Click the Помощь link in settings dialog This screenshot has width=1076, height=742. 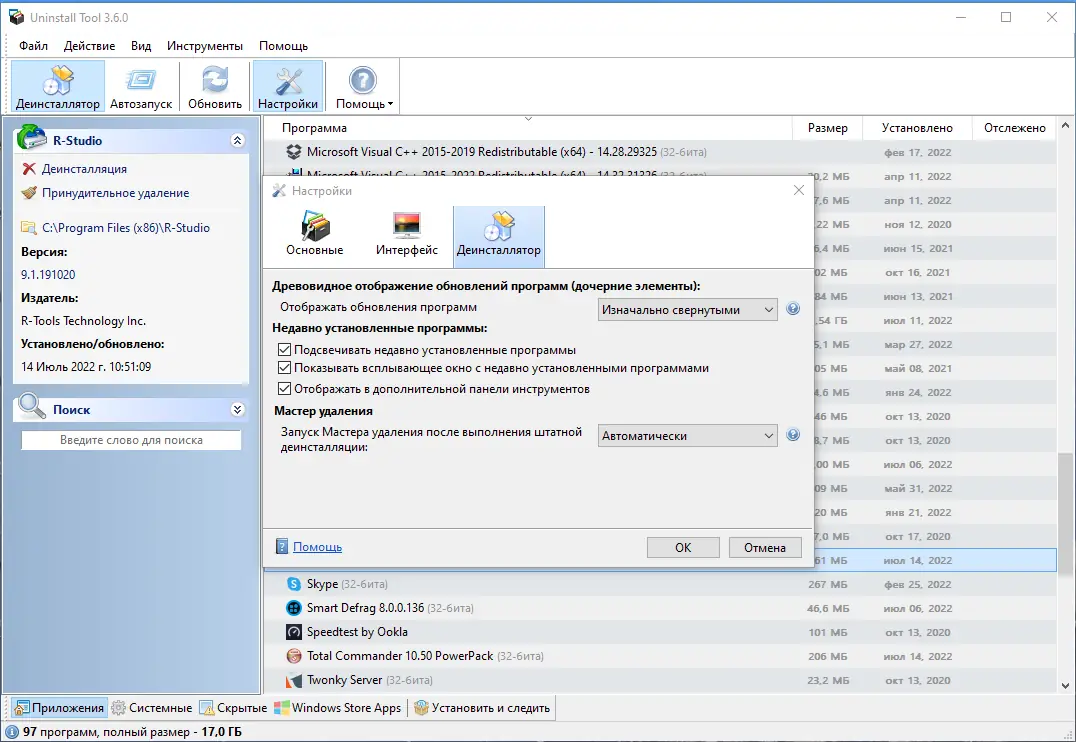pos(317,547)
